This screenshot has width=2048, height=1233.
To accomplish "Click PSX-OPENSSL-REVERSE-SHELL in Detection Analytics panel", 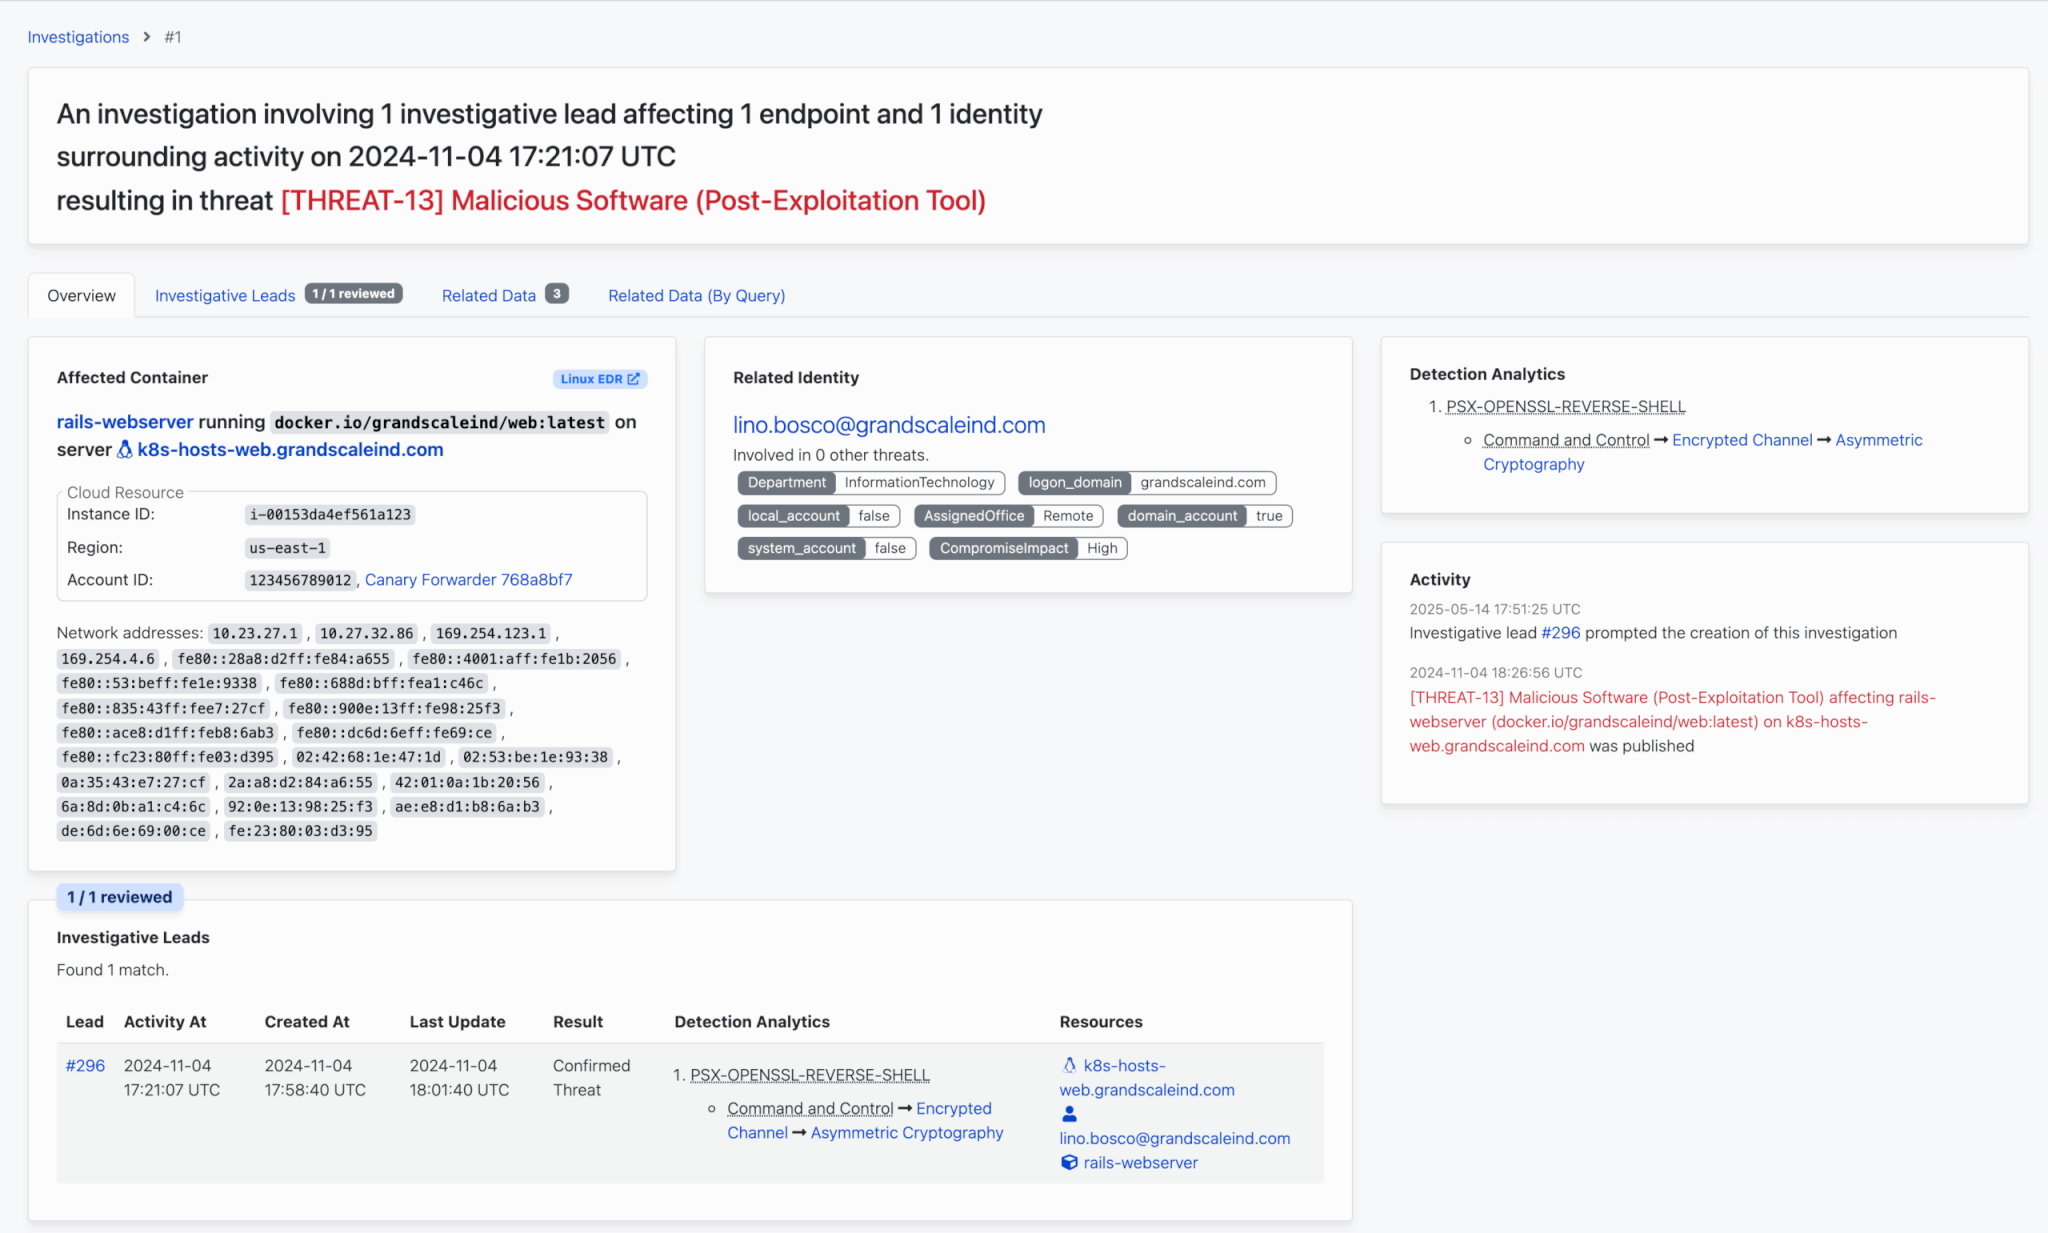I will point(1565,407).
